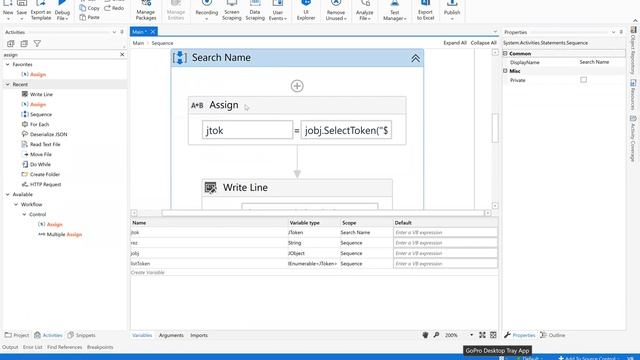Open Test Manager menu
The height and width of the screenshot is (360, 640).
click(x=394, y=10)
